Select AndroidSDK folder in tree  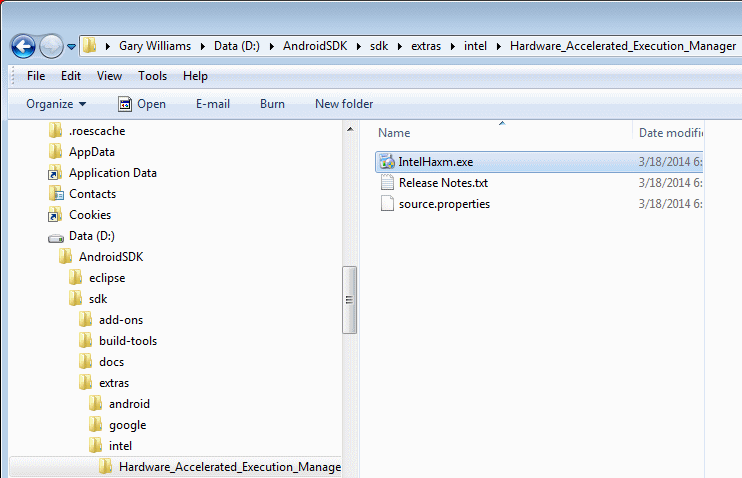pyautogui.click(x=111, y=257)
